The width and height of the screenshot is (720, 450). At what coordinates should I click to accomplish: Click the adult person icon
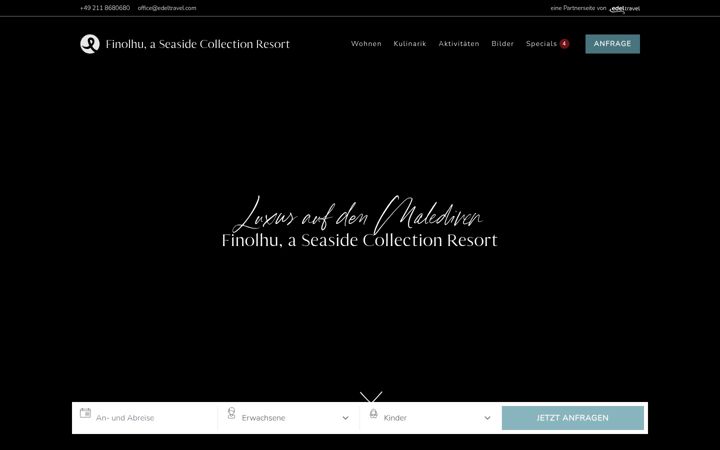[231, 413]
